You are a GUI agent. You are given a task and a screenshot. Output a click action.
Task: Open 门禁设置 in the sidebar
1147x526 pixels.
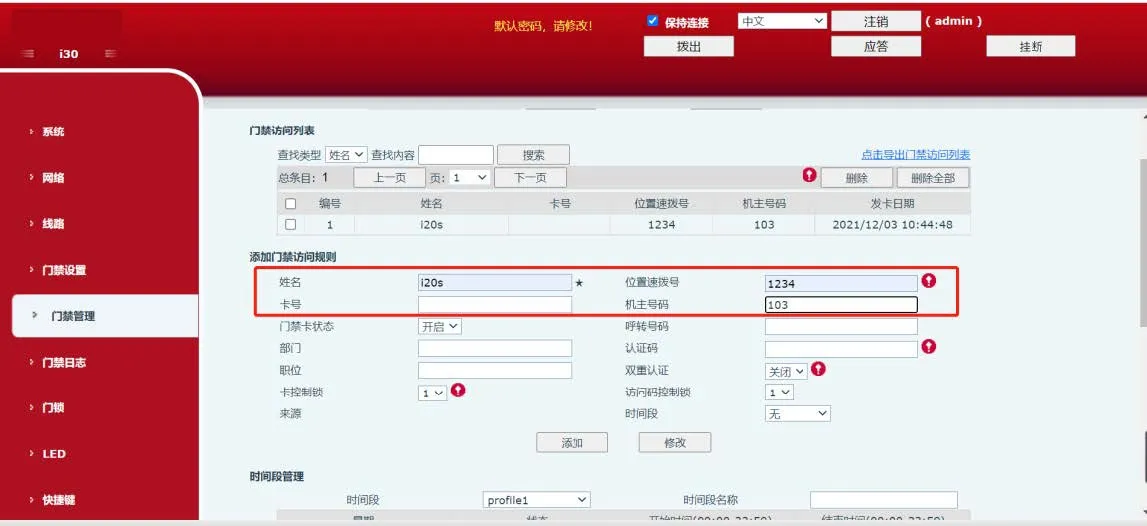click(x=64, y=270)
